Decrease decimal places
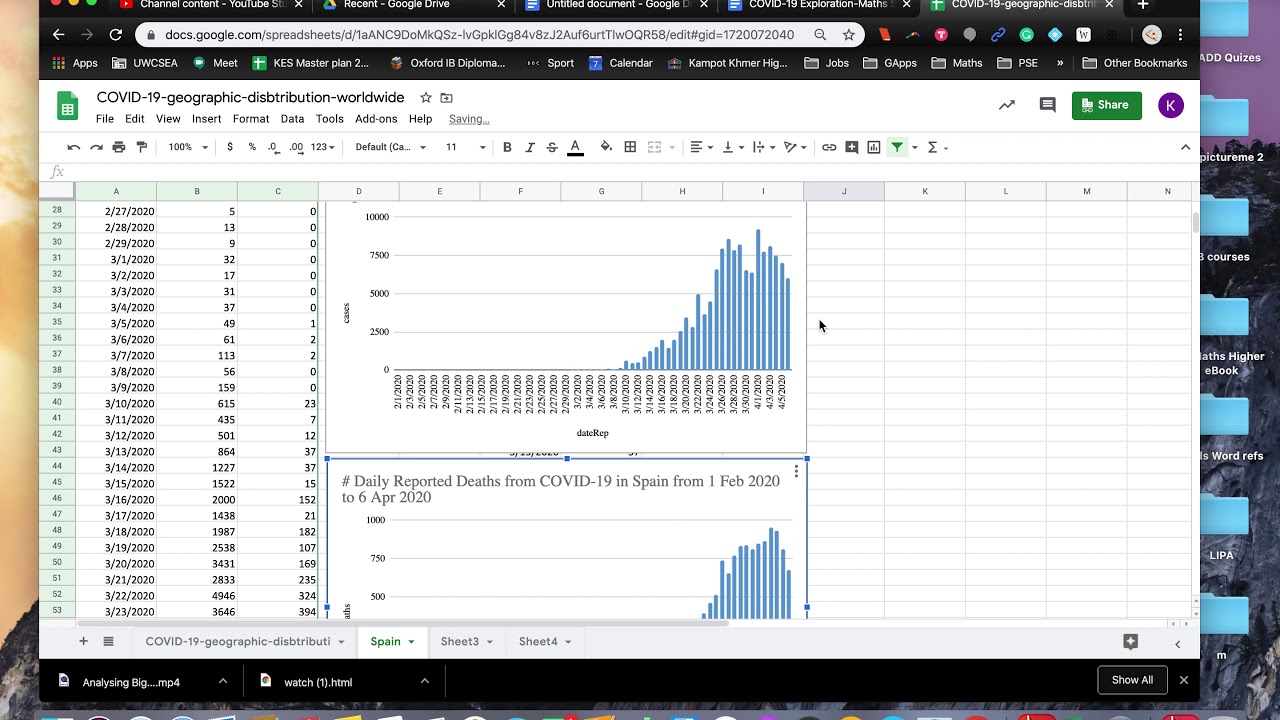Screen dimensions: 1280x720 [273, 147]
